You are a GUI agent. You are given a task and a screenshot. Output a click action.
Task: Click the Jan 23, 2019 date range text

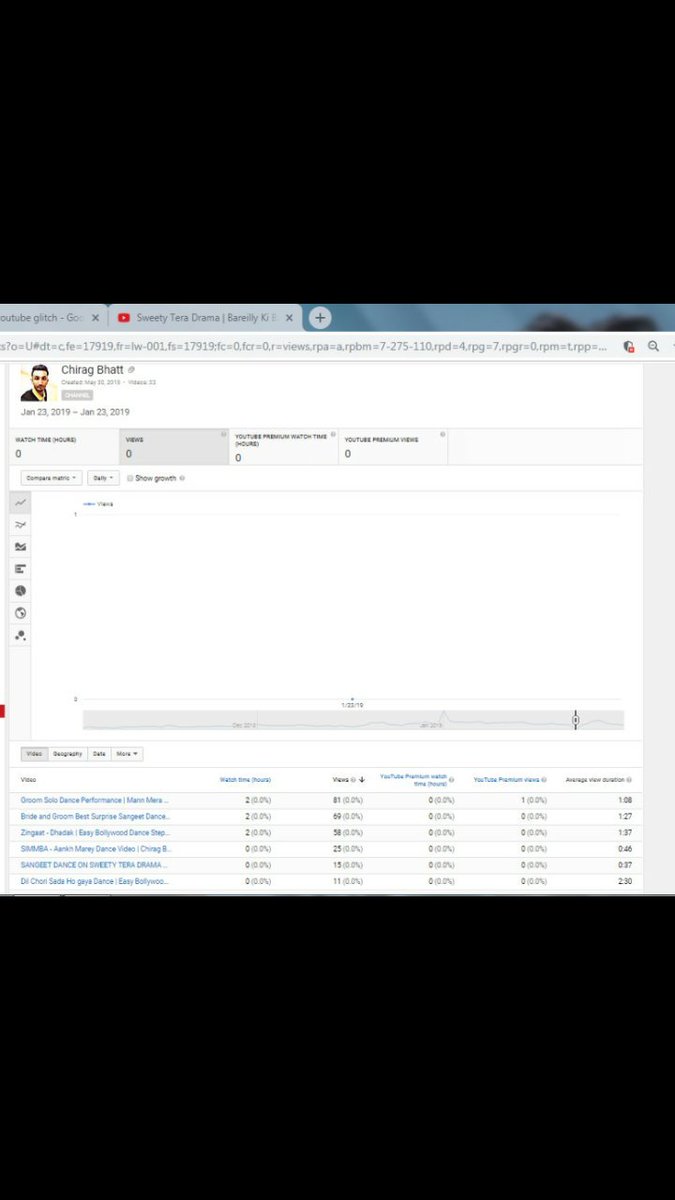pyautogui.click(x=75, y=412)
